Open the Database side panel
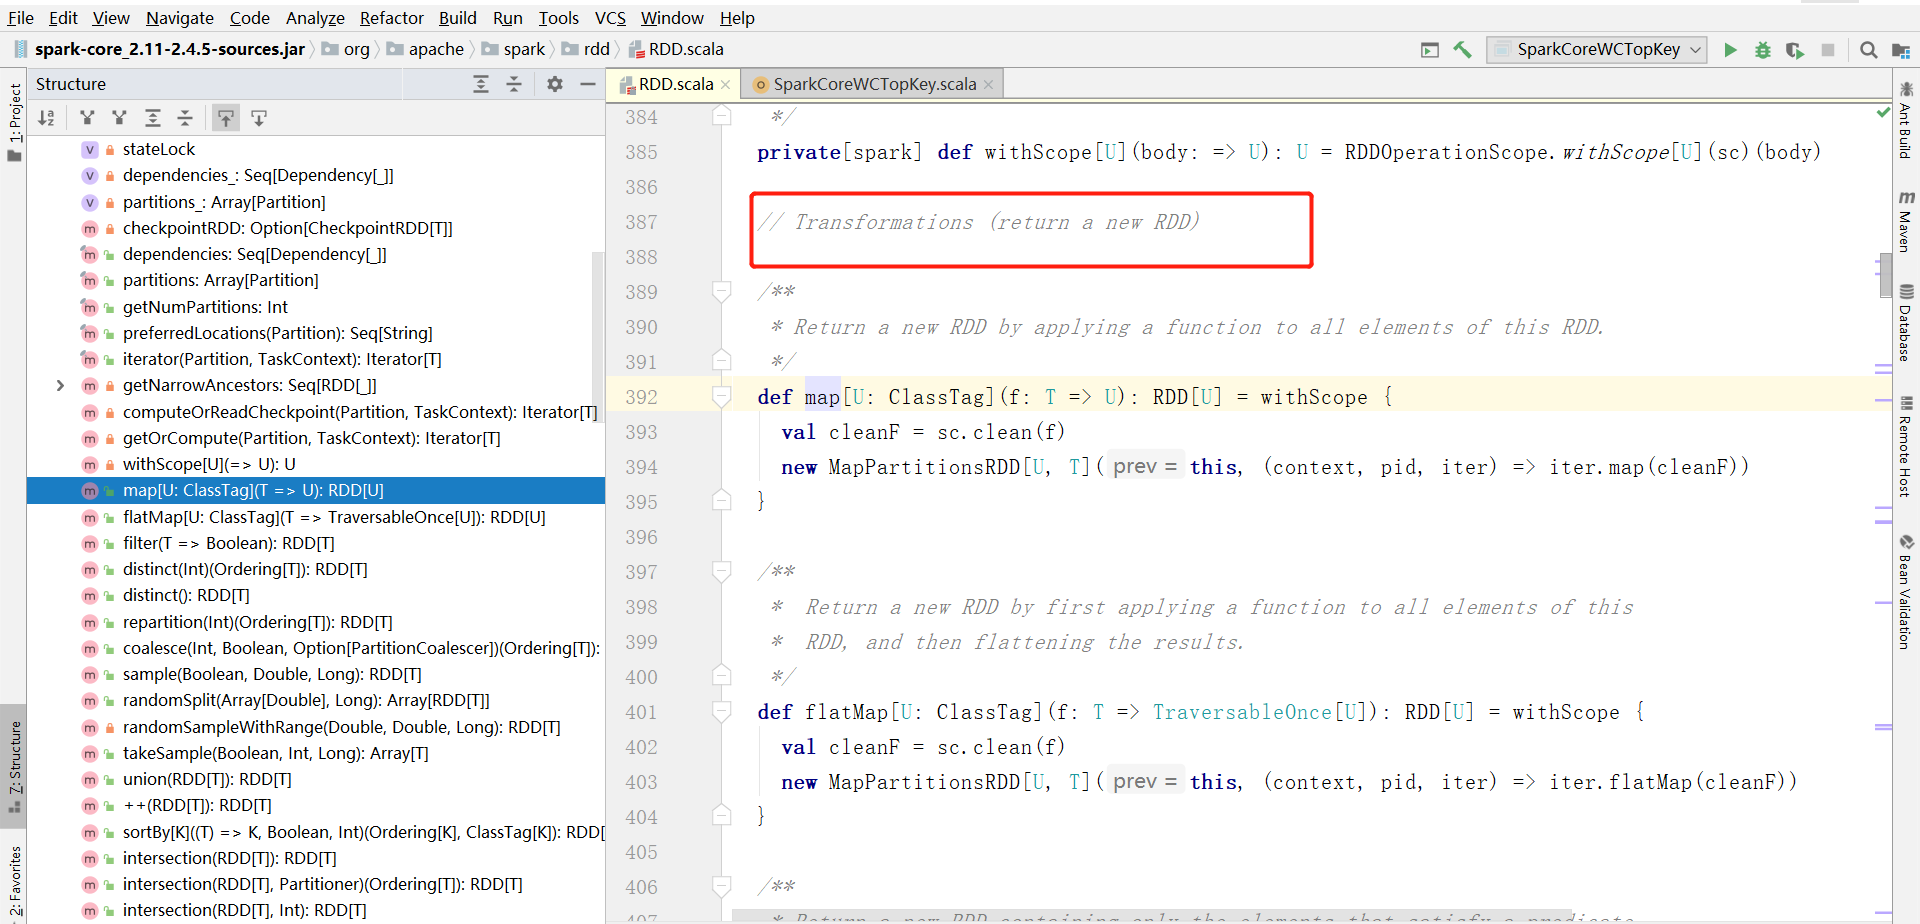This screenshot has height=924, width=1920. [x=1905, y=322]
